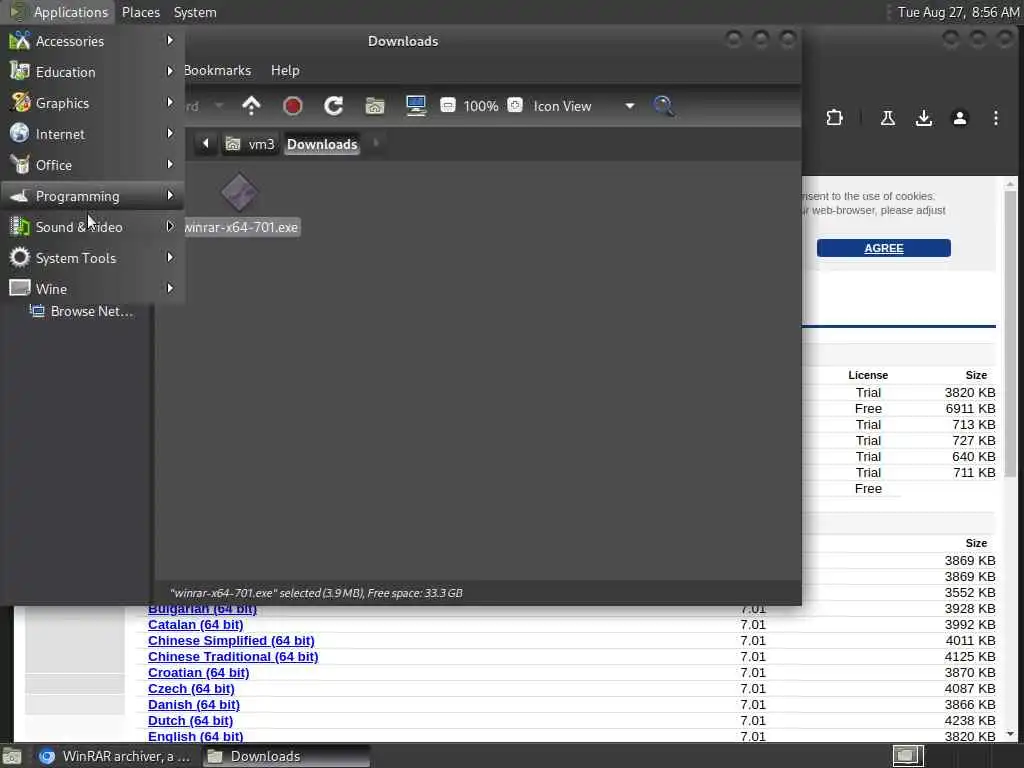Open the Internet submenu

click(92, 134)
